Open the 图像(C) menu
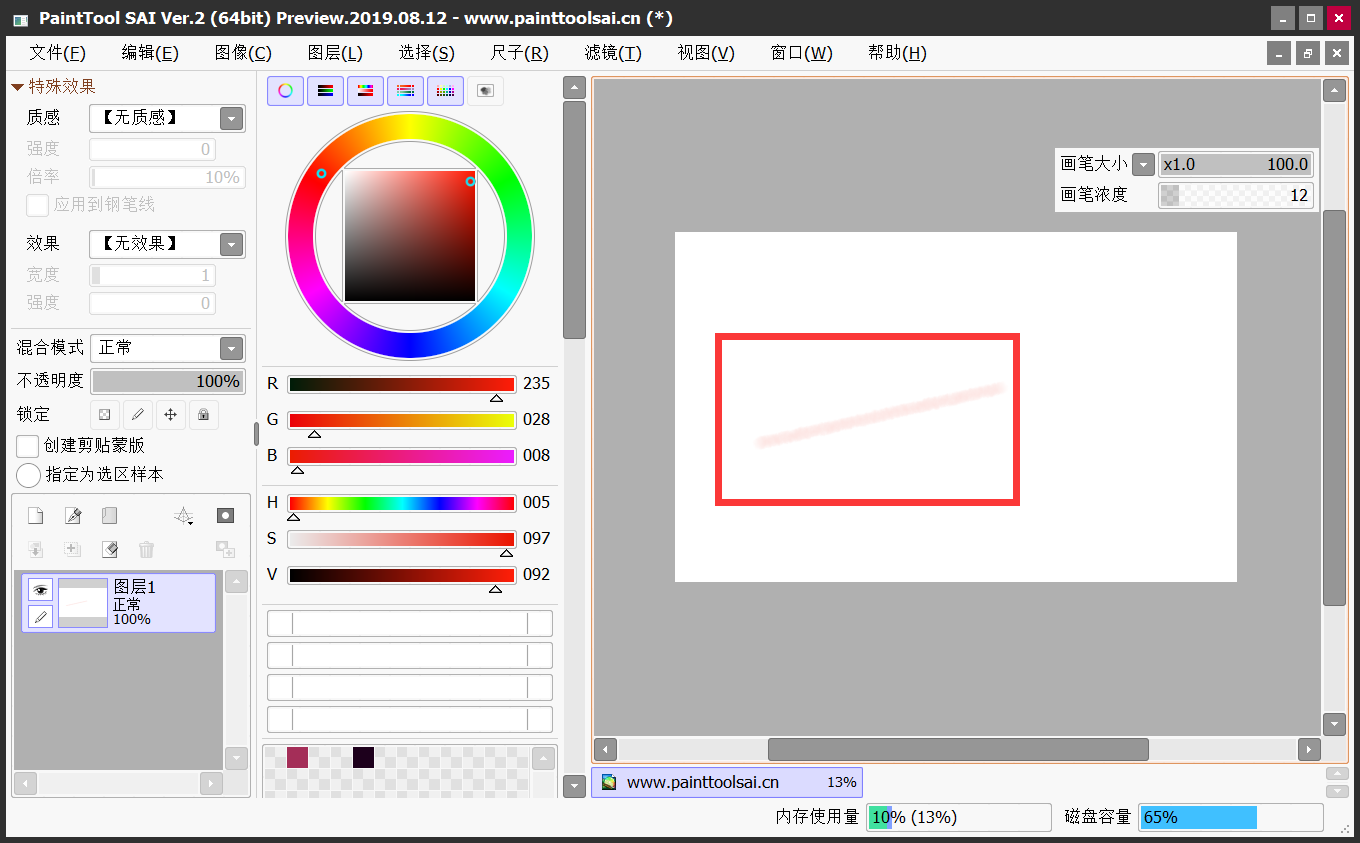This screenshot has height=843, width=1360. pyautogui.click(x=243, y=53)
